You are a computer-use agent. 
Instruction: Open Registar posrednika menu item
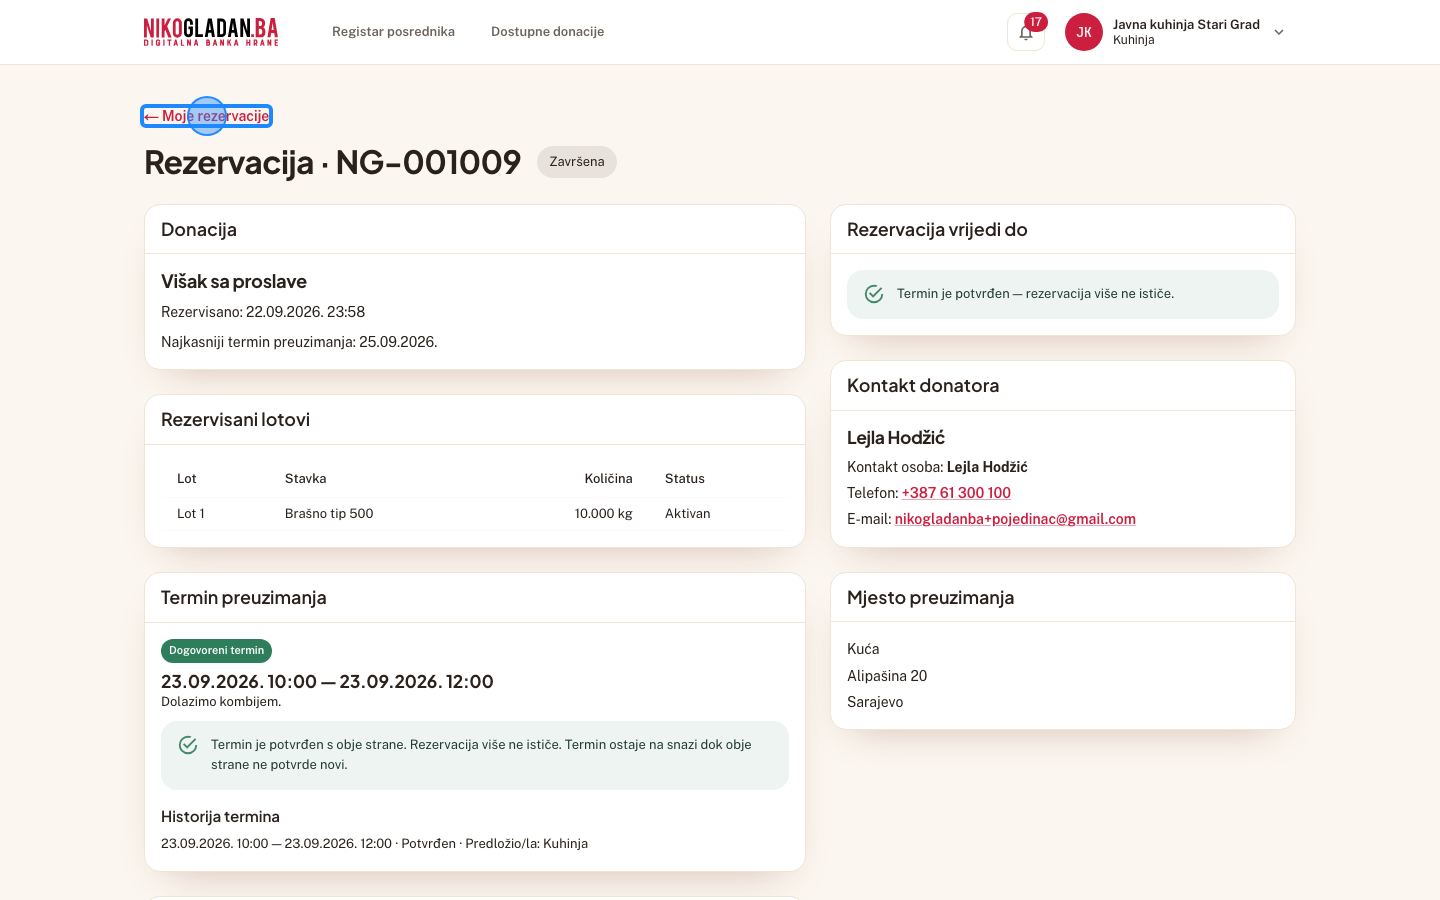click(393, 32)
